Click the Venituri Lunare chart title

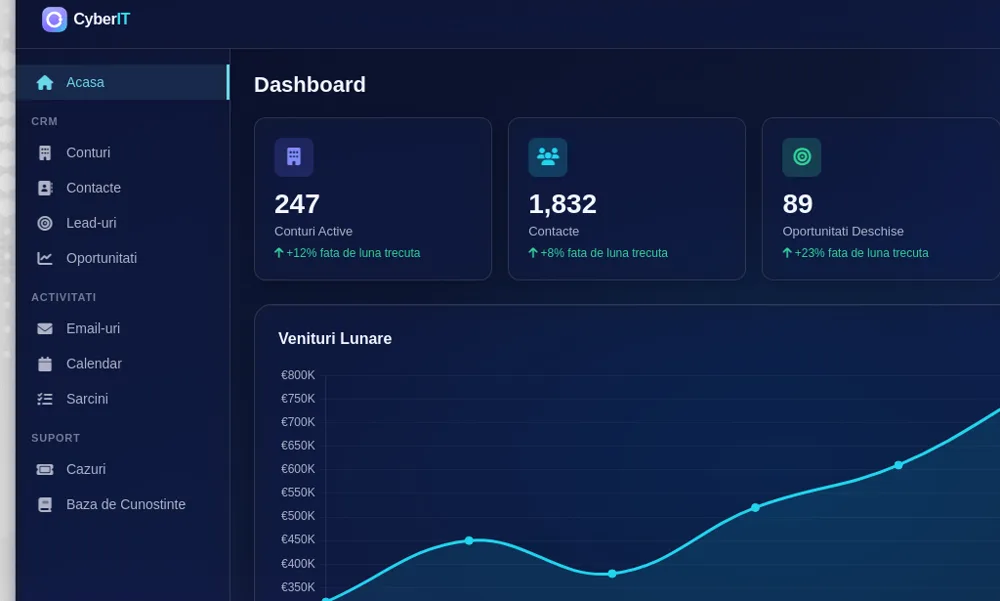coord(335,339)
